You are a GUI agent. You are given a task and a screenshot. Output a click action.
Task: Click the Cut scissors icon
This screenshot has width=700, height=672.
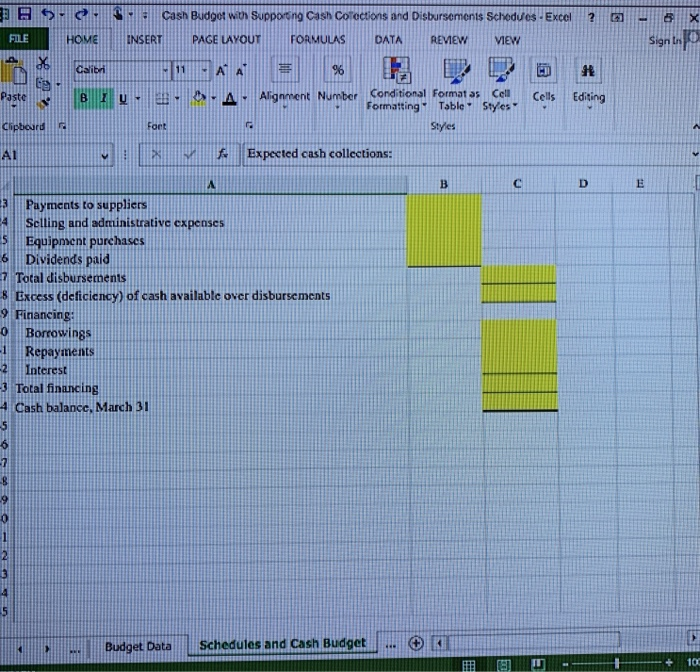point(43,63)
